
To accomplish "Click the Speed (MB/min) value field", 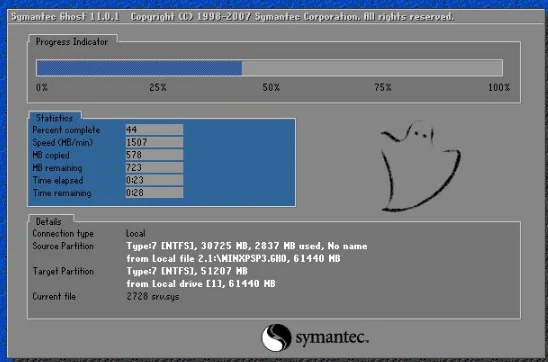I will [154, 142].
